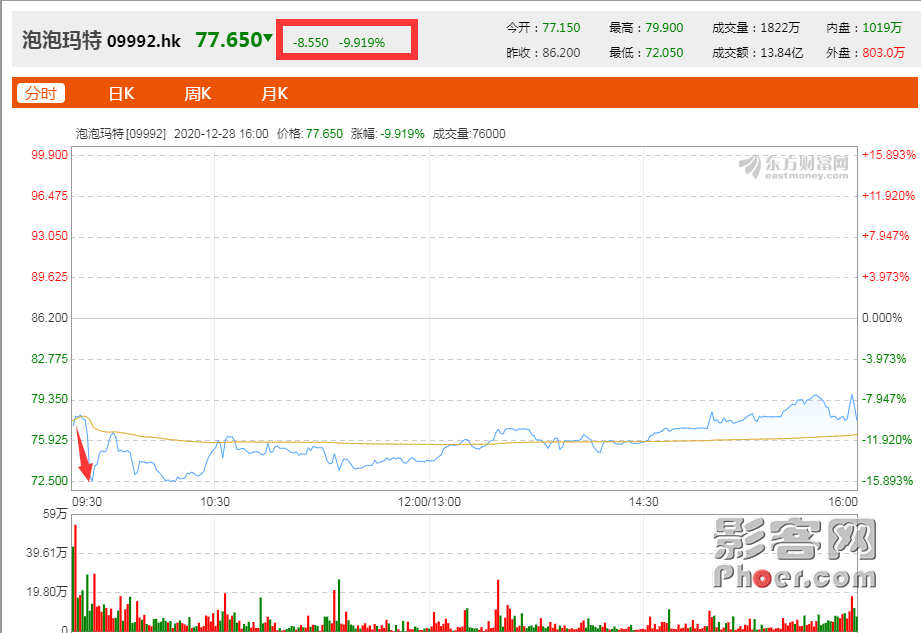Click the +11.920% percent axis label
This screenshot has height=633, width=921.
(888, 196)
